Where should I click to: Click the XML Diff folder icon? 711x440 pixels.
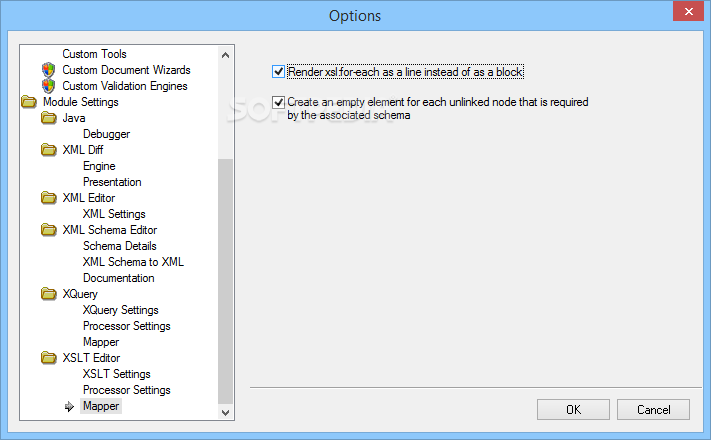pos(49,150)
